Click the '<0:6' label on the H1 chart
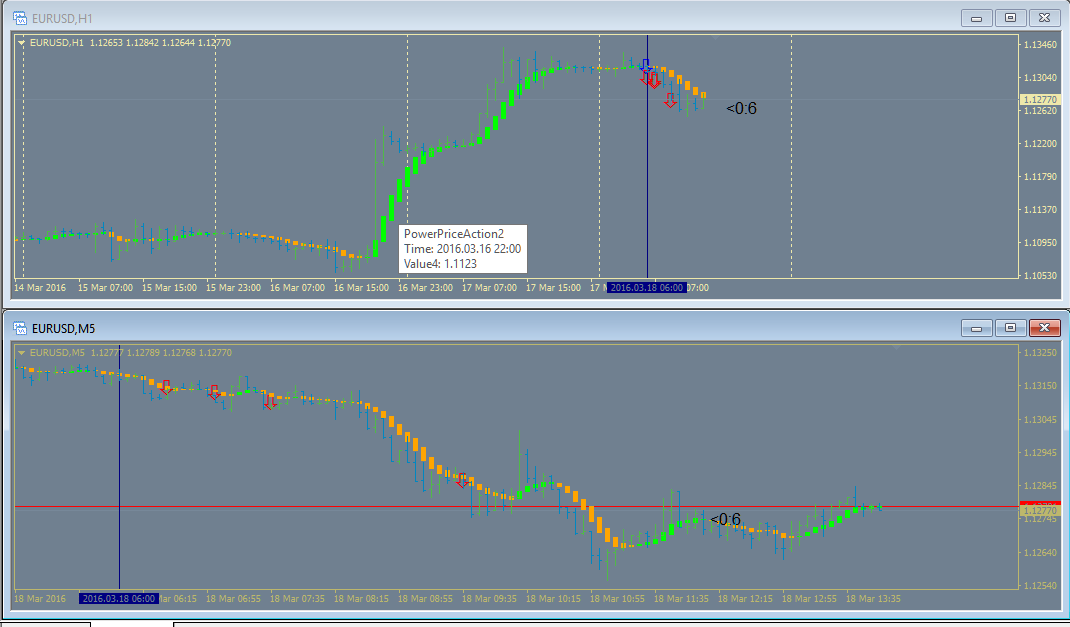Screen dimensions: 1070x627 741,108
